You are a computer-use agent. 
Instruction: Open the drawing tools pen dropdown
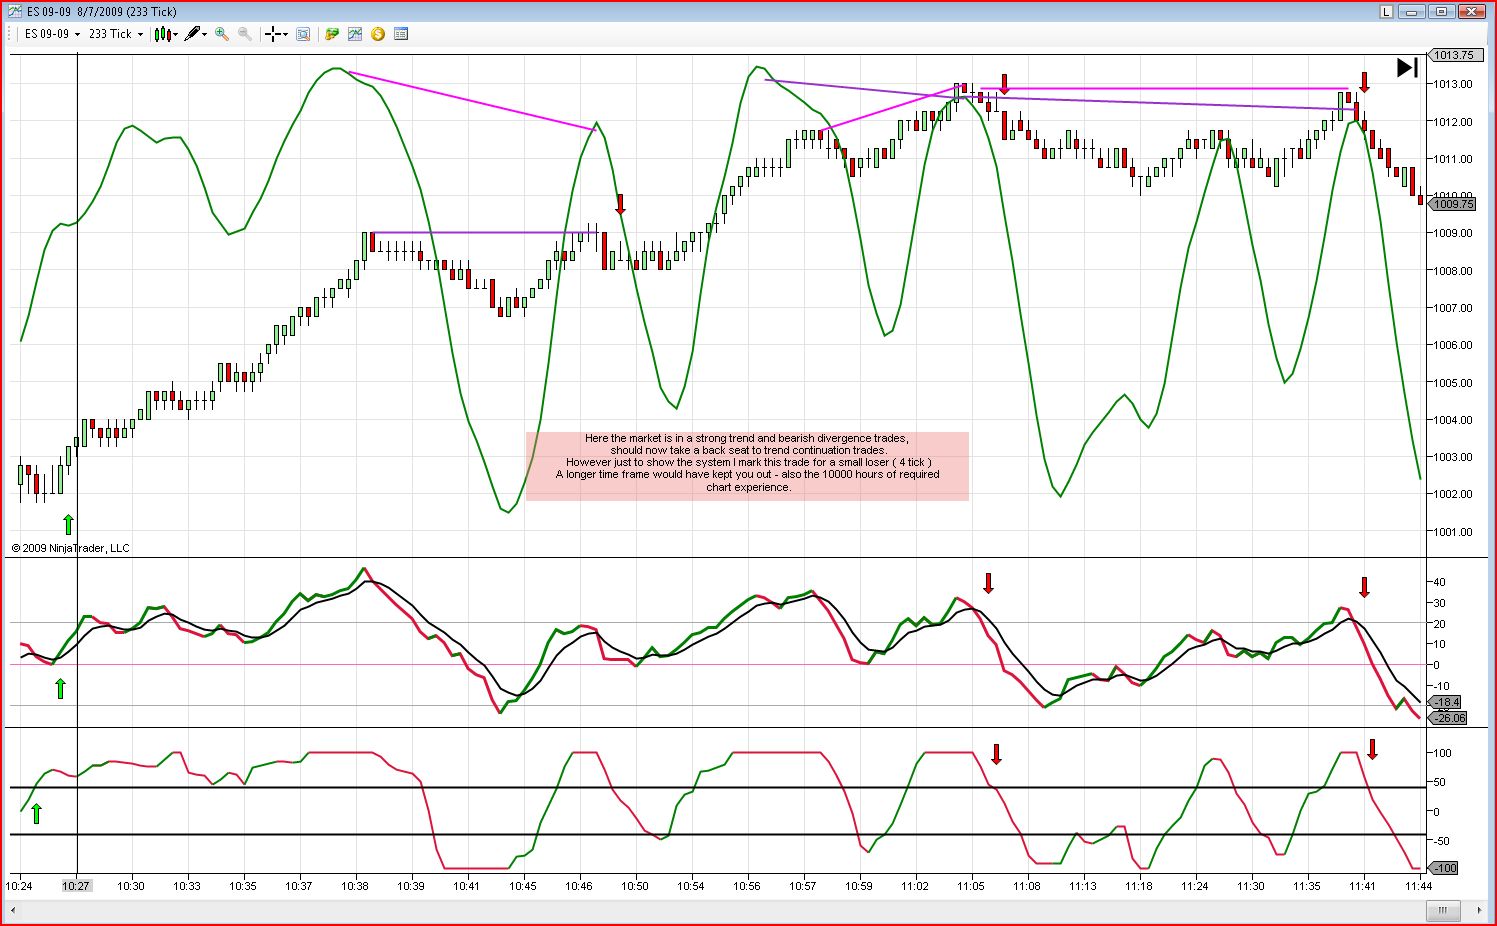point(196,34)
